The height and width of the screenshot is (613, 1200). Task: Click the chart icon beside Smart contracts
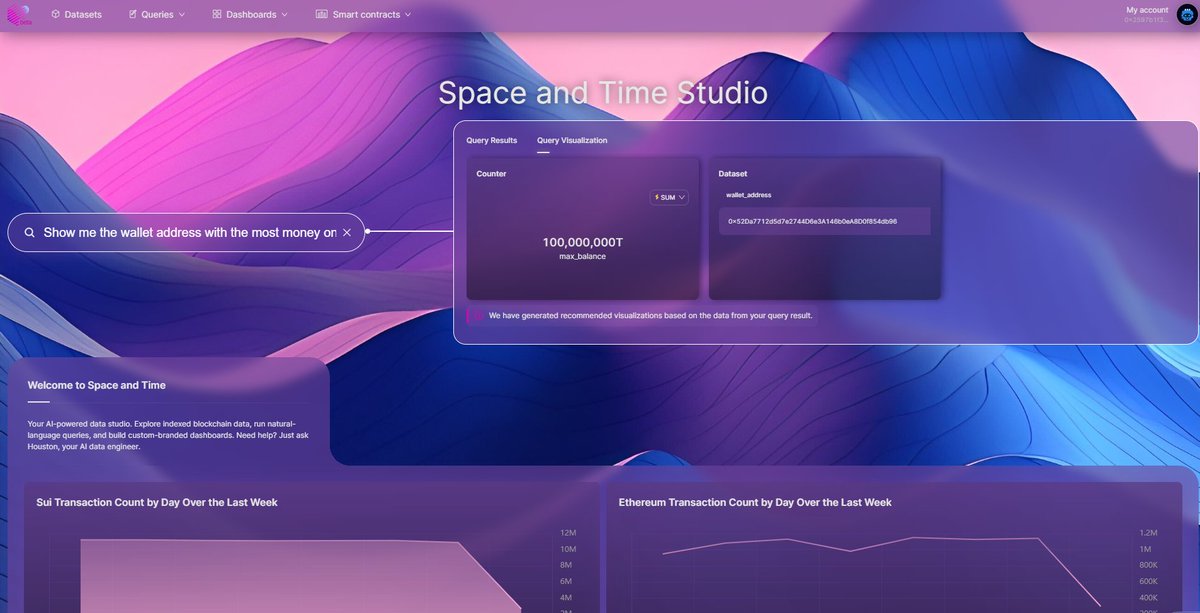pos(321,15)
